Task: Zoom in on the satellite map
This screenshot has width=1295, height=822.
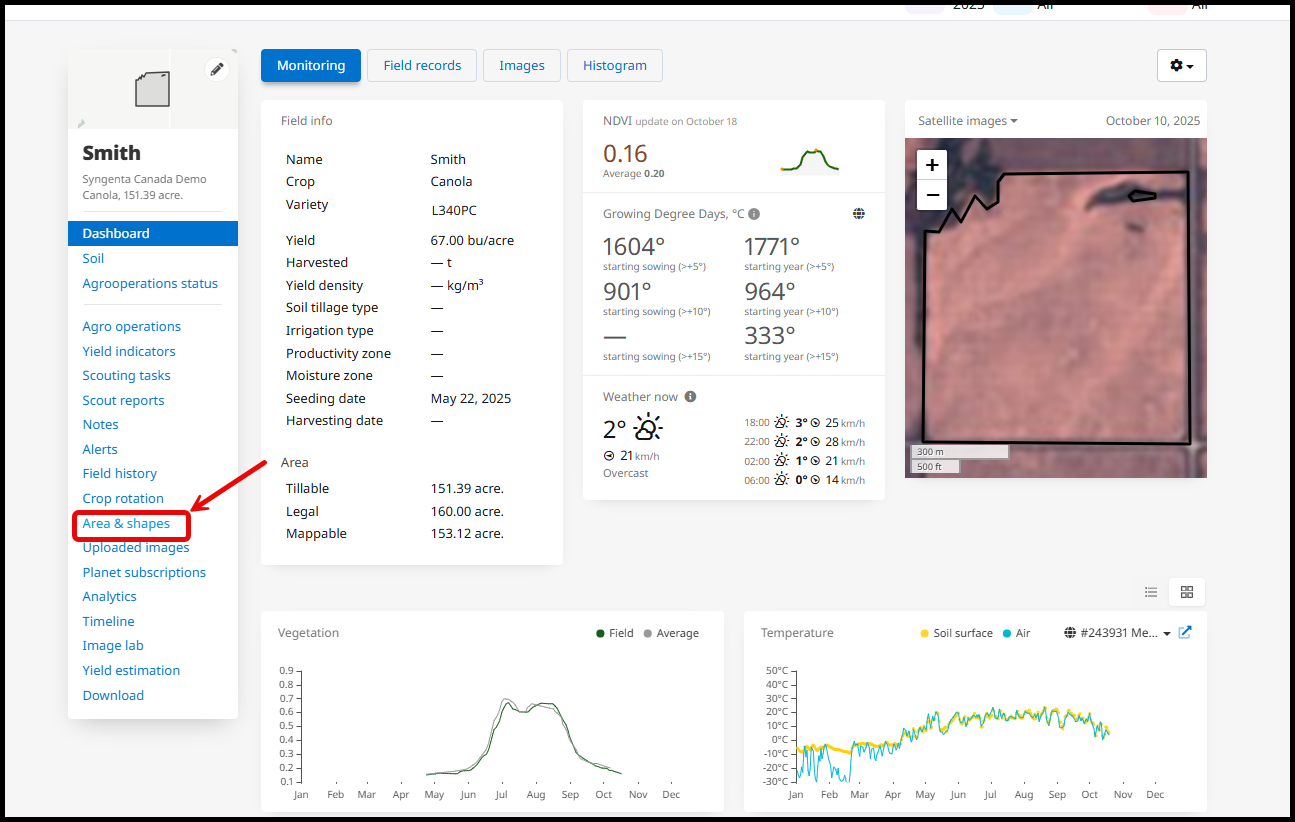Action: coord(932,166)
